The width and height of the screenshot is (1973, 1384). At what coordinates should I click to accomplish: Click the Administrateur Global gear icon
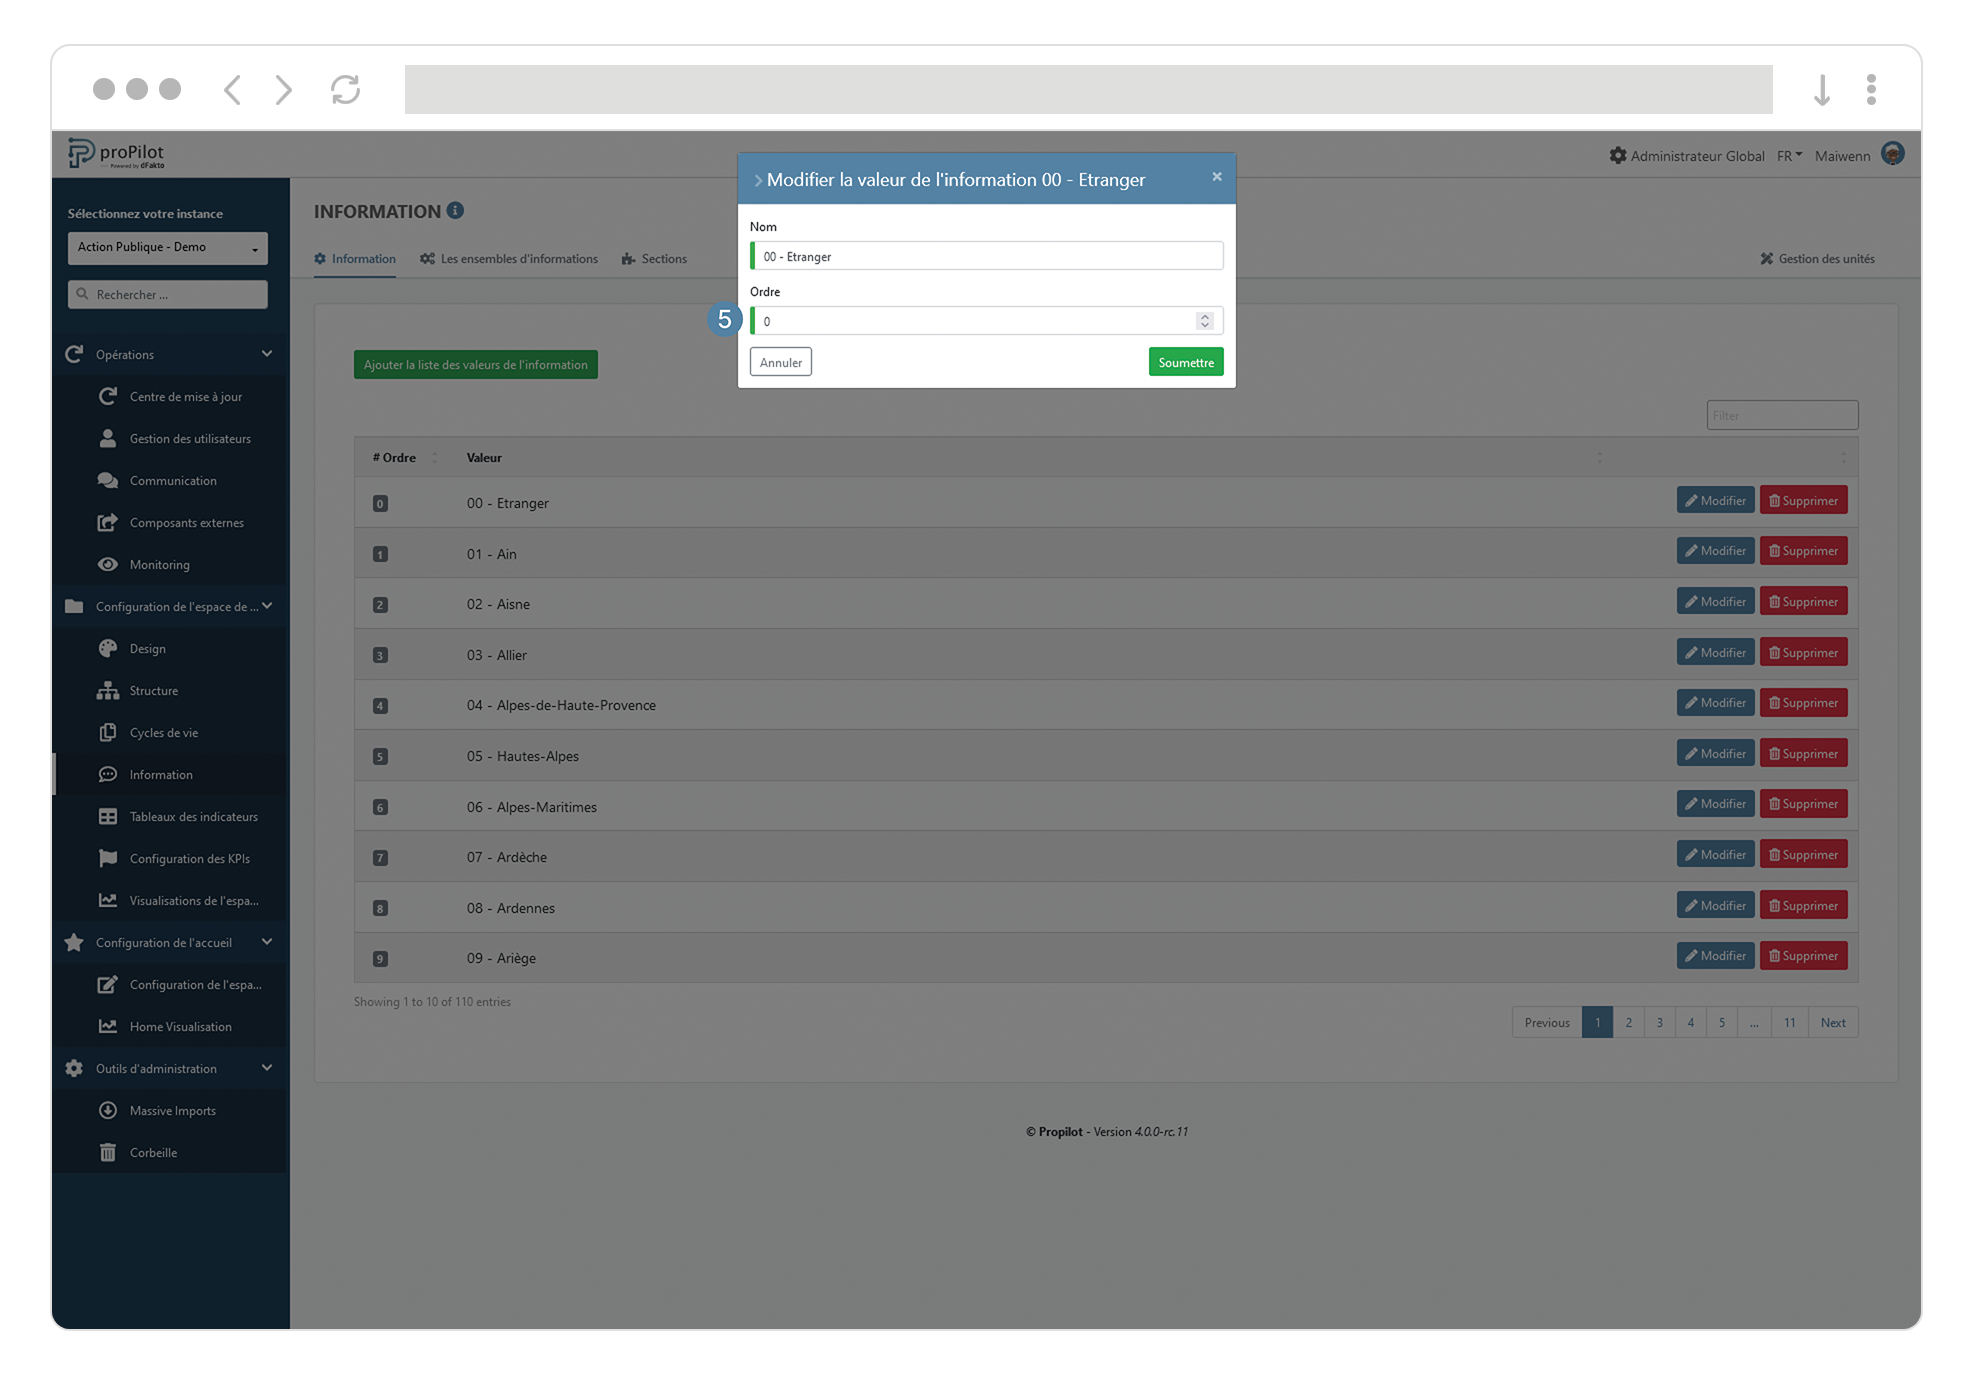(1617, 155)
